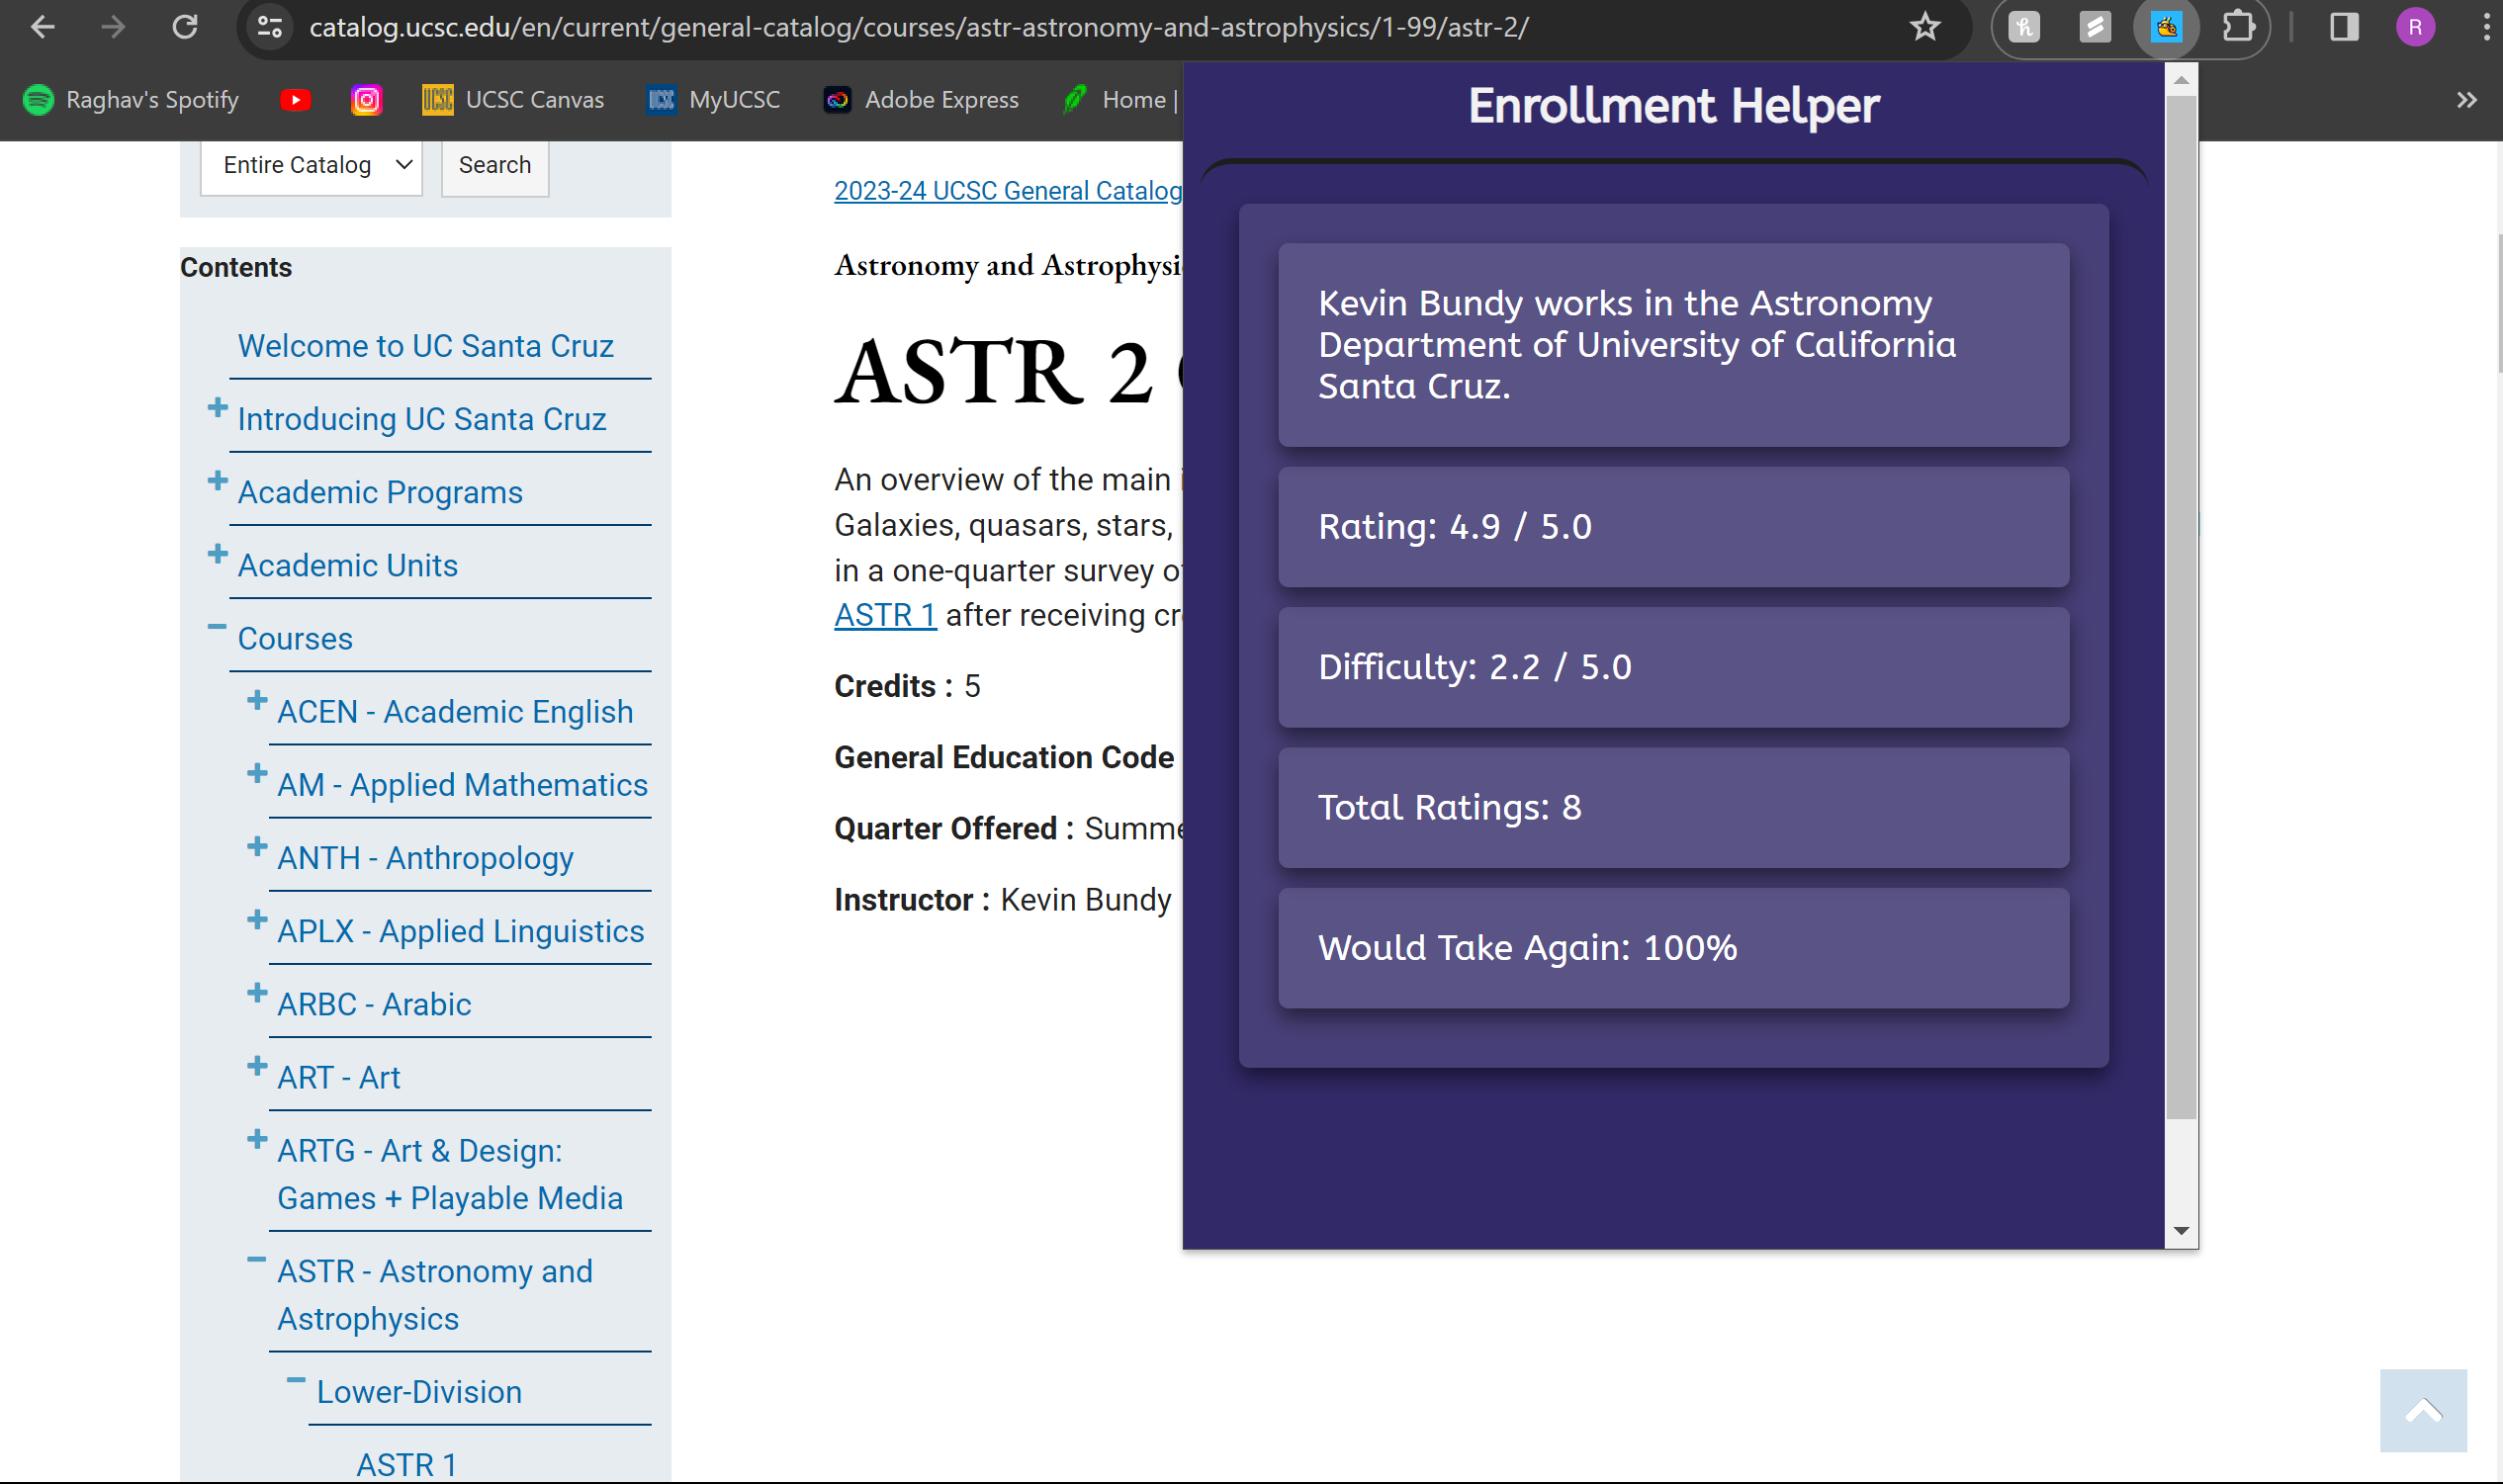
Task: Reload the current page
Action: pos(185,27)
